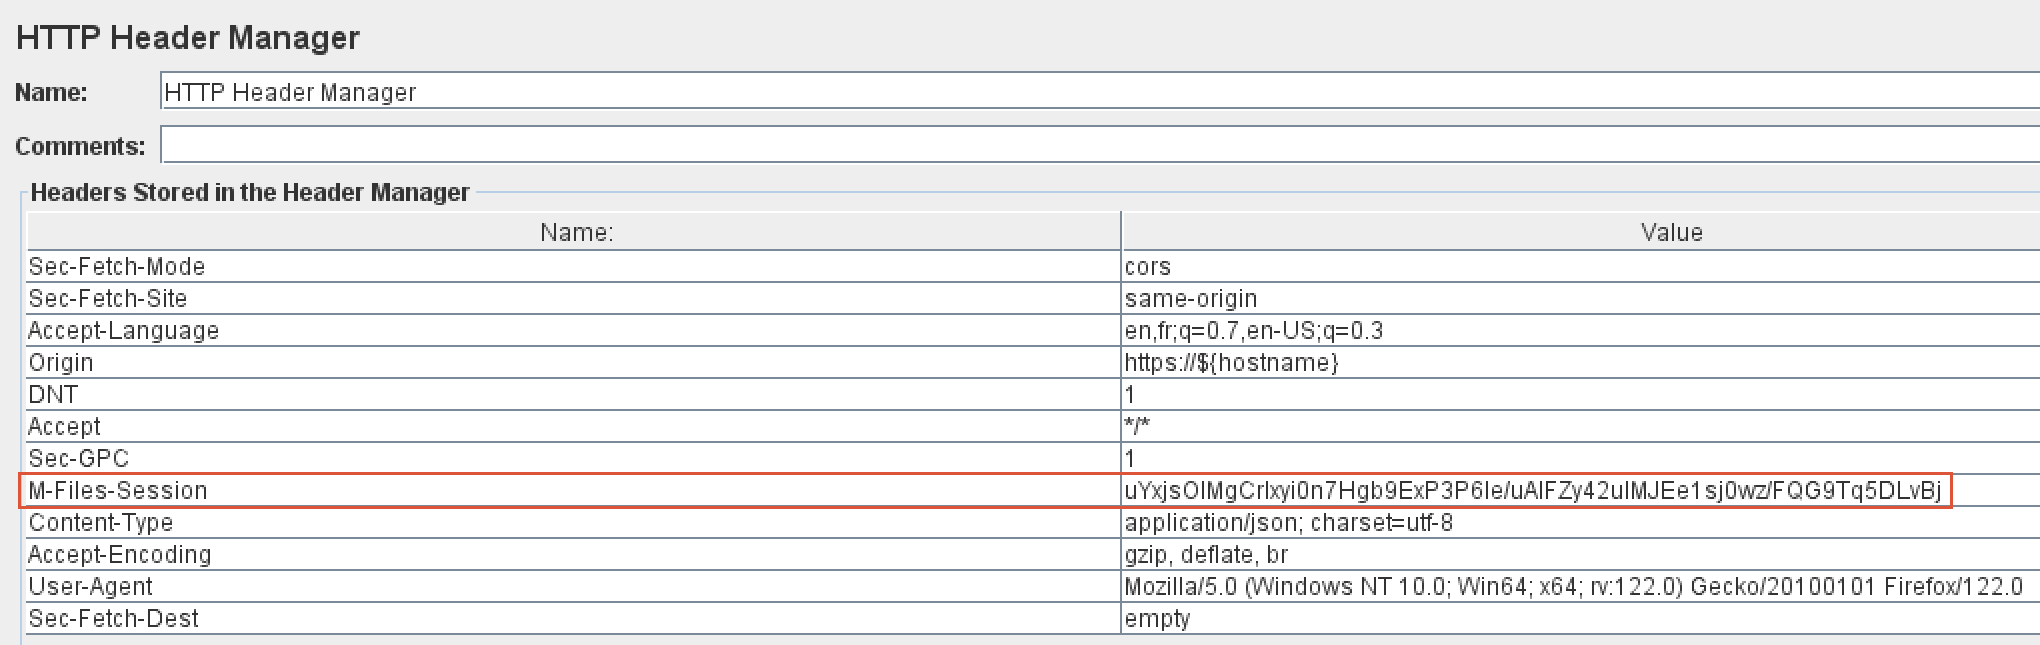Click the Name column header
Viewport: 2040px width, 645px height.
(575, 233)
